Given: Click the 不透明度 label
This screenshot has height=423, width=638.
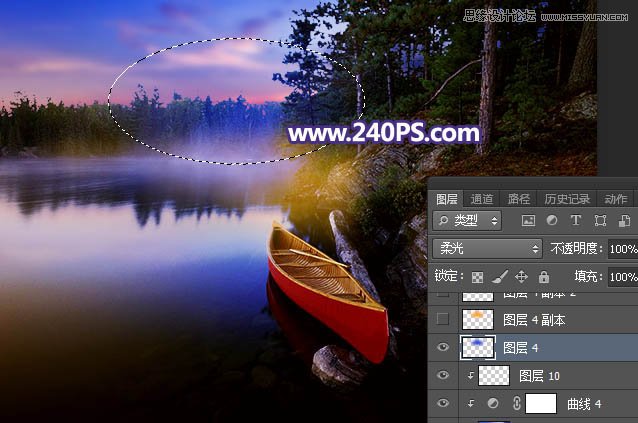Looking at the screenshot, I should click(576, 249).
